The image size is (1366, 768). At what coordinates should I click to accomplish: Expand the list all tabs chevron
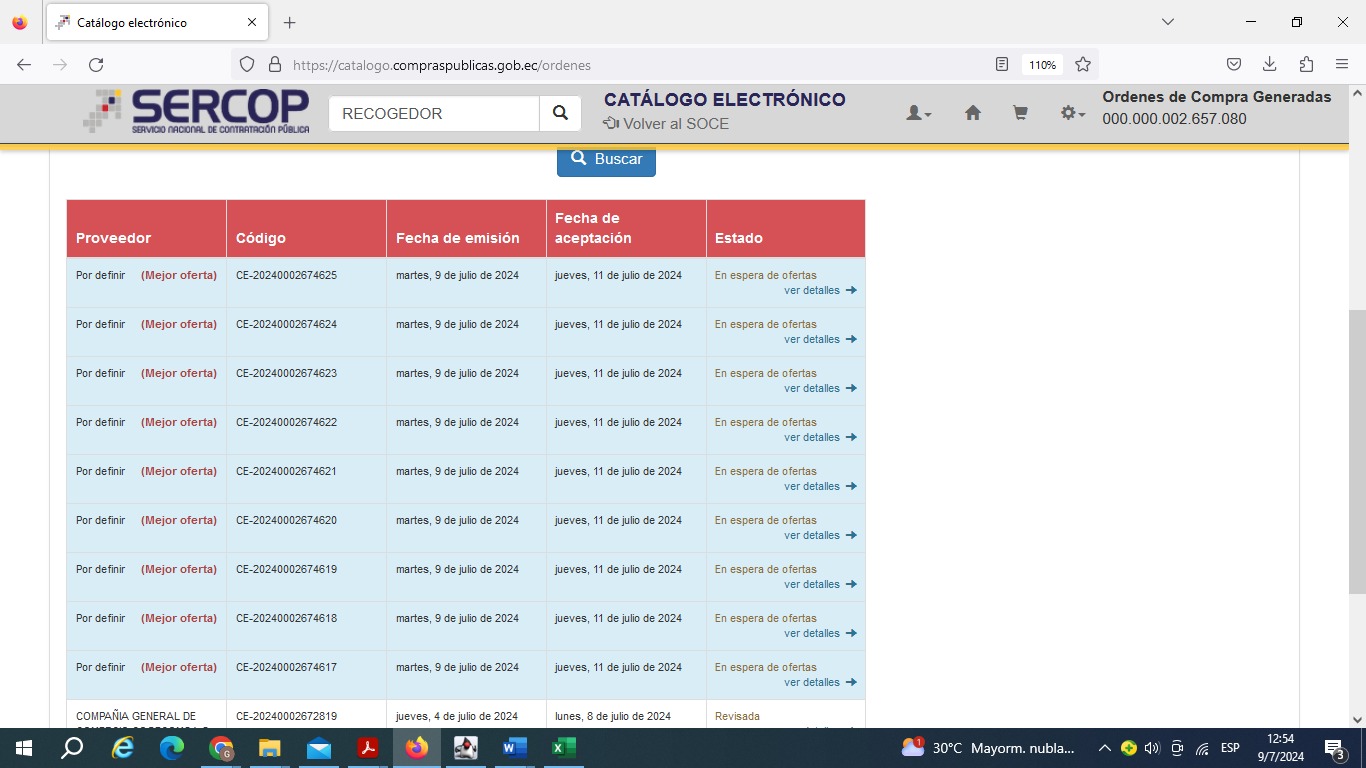1167,22
